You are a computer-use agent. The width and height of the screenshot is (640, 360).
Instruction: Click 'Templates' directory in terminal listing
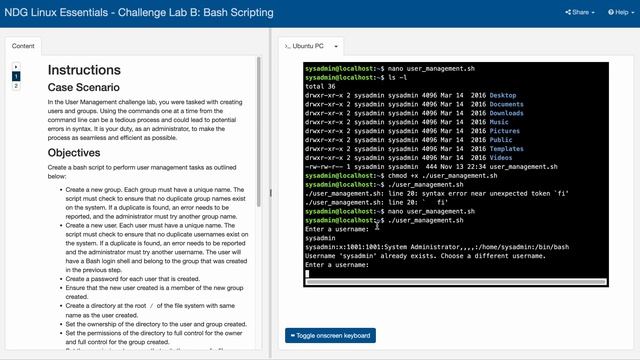click(x=507, y=149)
